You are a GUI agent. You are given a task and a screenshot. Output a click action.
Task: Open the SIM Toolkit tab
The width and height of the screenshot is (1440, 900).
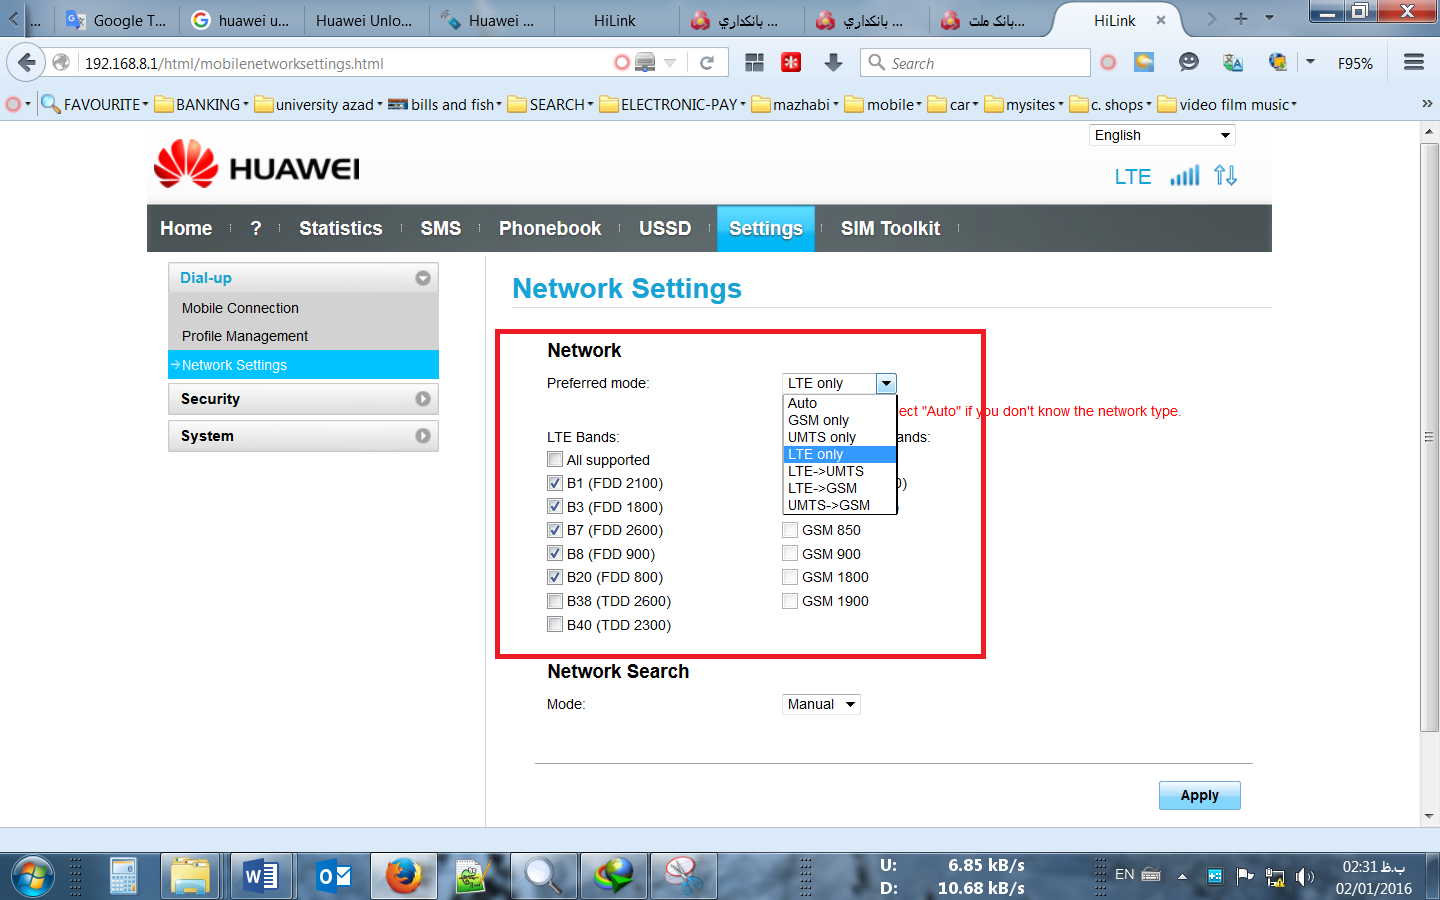(x=890, y=228)
